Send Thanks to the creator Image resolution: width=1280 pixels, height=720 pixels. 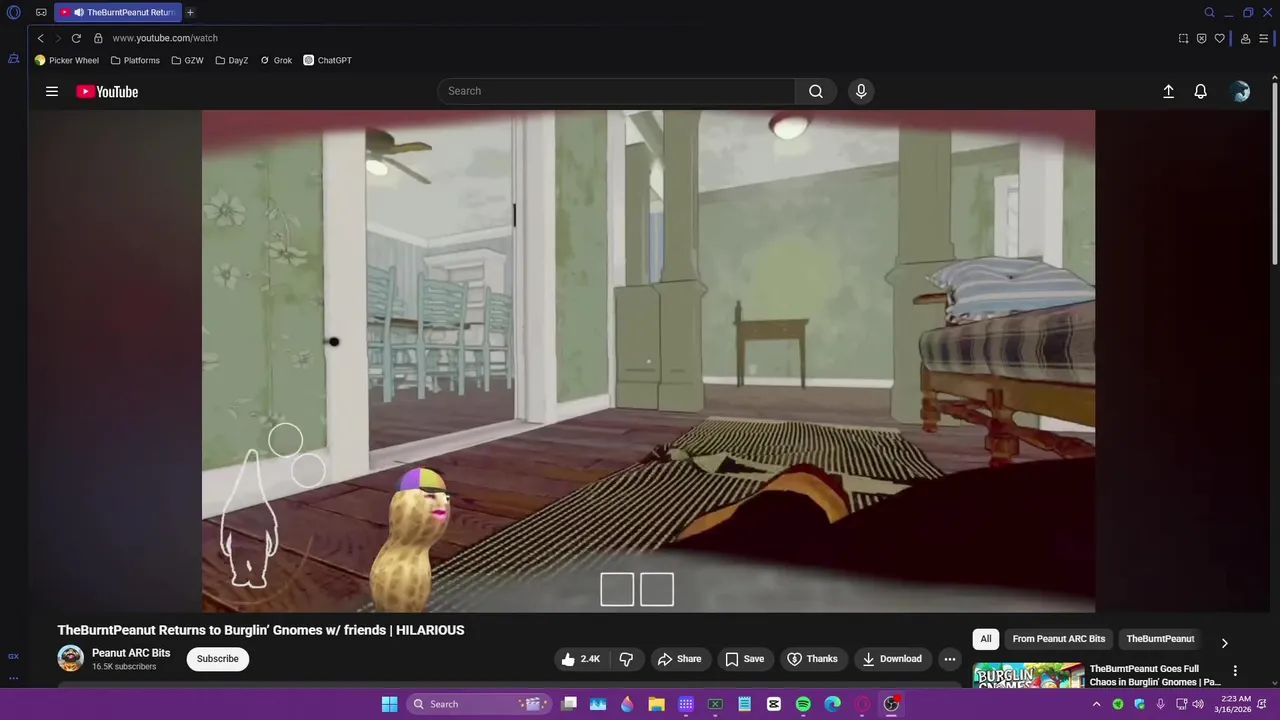click(x=813, y=659)
